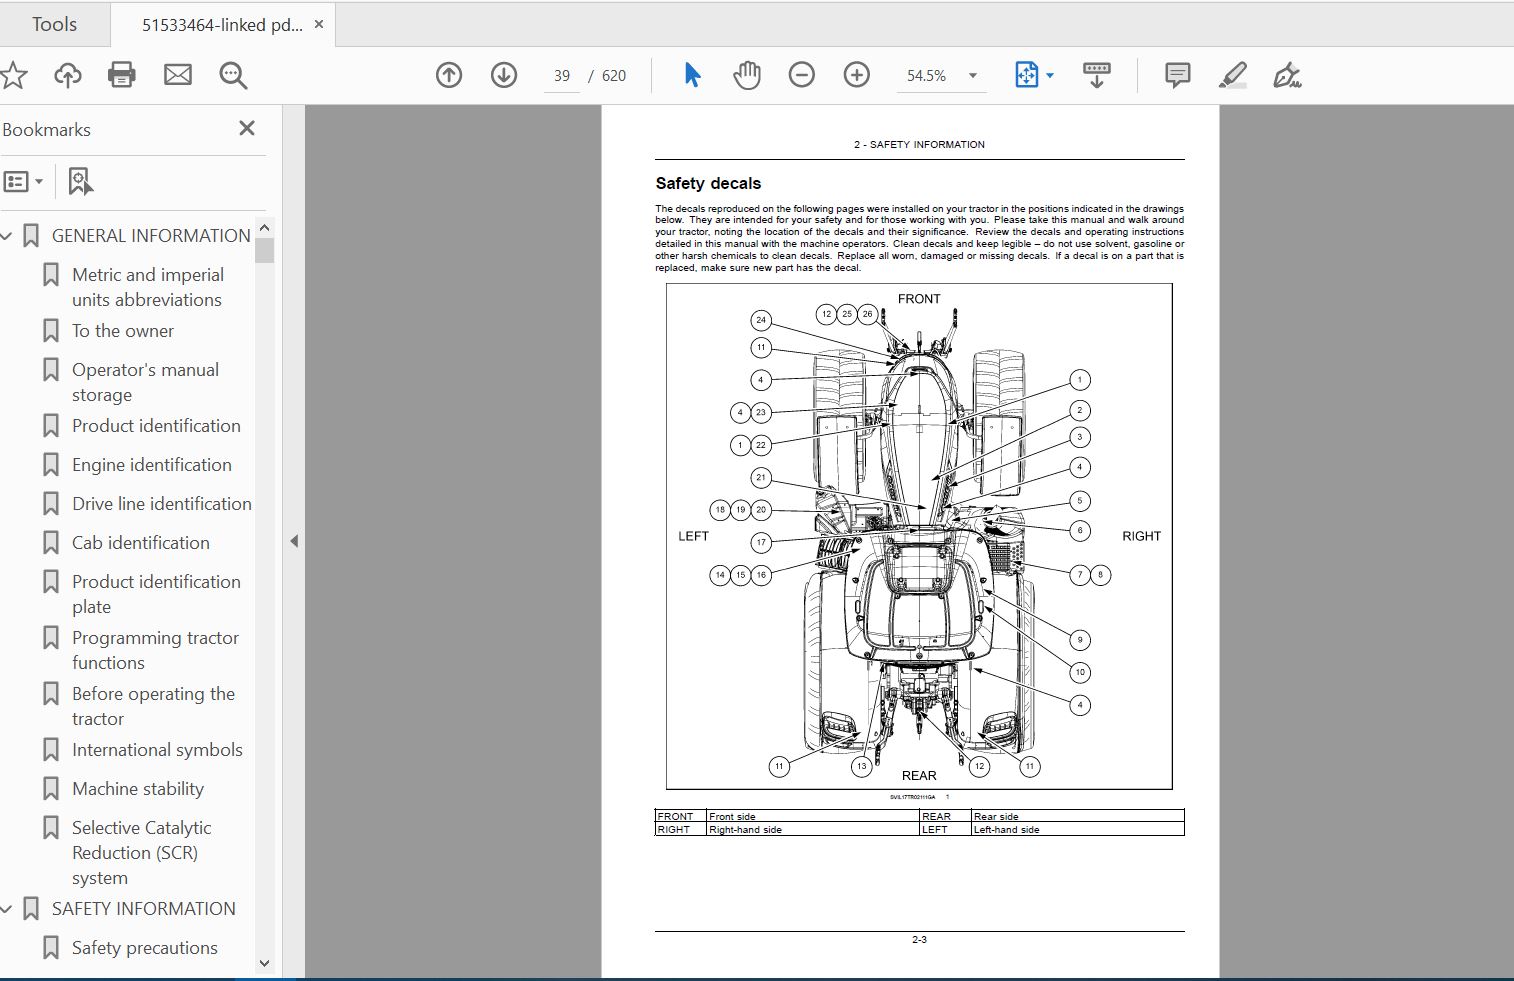Click the Safety decals heading on page
The height and width of the screenshot is (981, 1514).
click(708, 183)
